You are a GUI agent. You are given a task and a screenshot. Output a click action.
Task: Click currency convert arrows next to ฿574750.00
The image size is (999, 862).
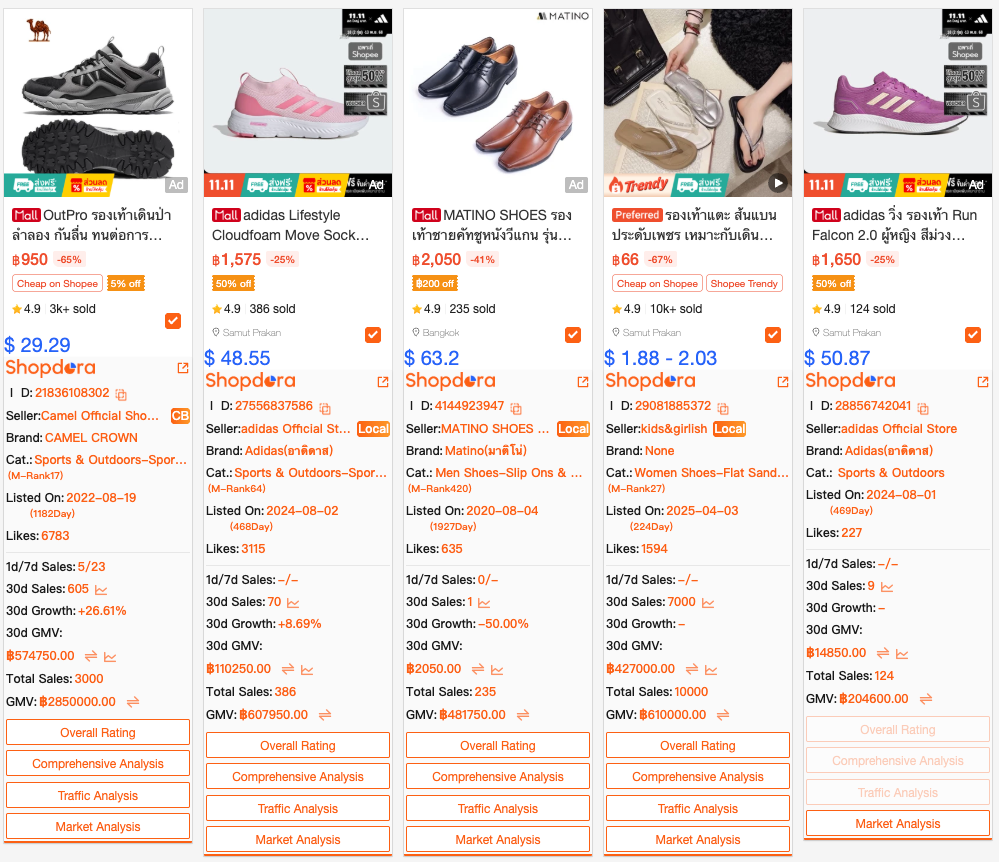pos(91,656)
